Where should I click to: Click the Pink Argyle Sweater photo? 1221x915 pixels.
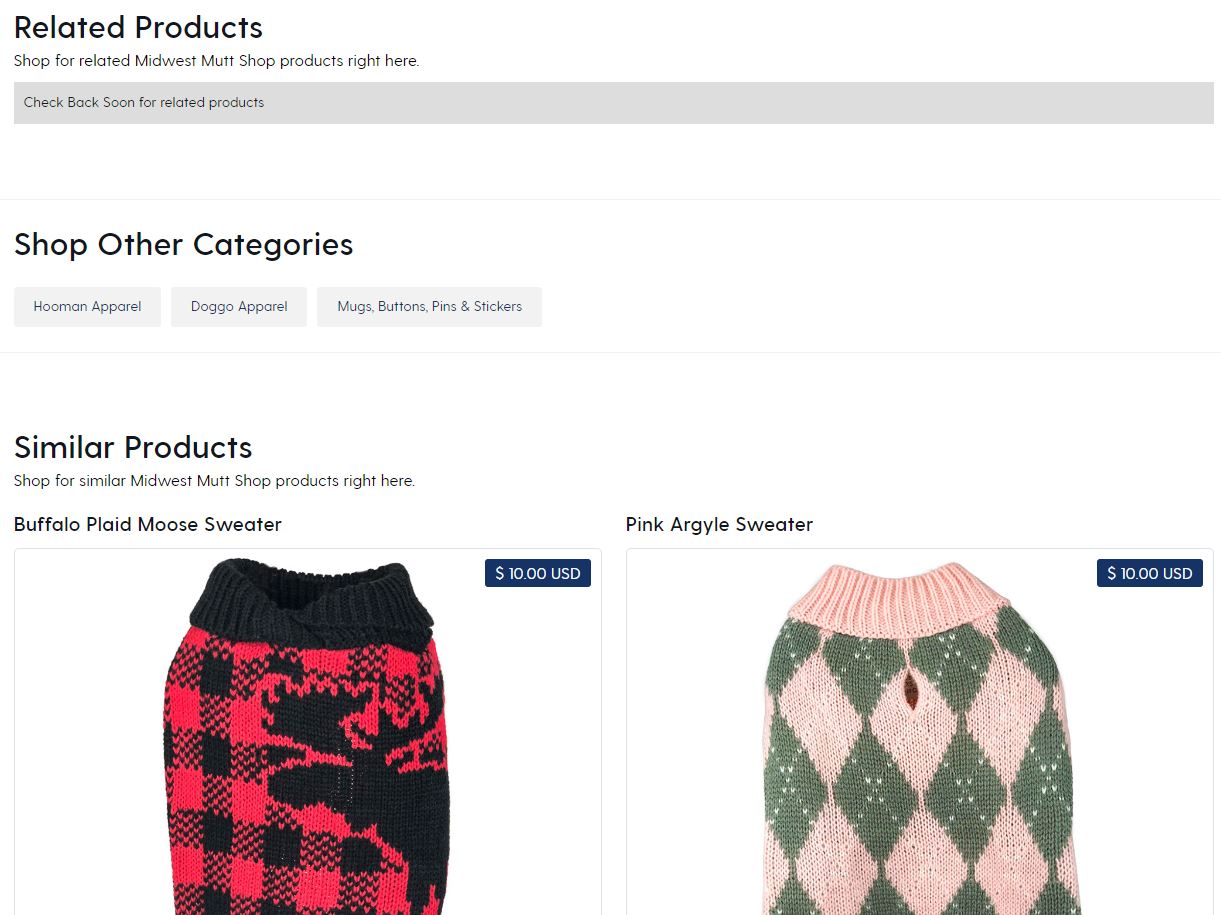(919, 740)
